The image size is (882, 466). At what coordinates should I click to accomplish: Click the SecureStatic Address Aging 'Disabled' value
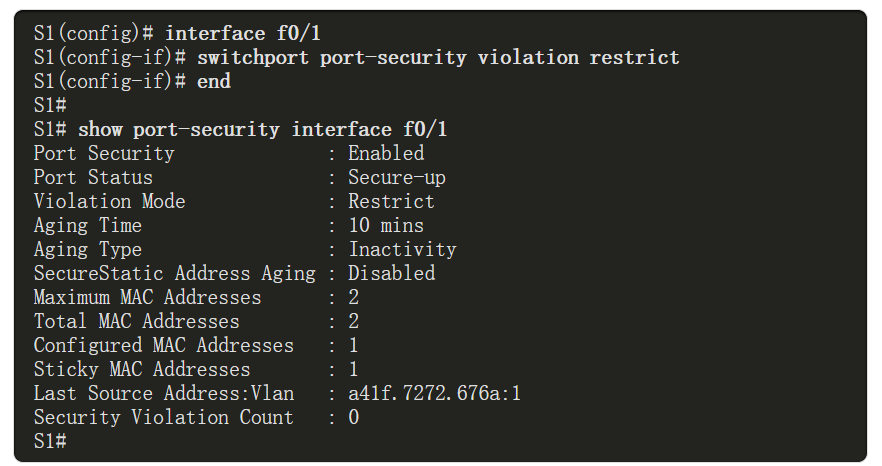pyautogui.click(x=391, y=273)
